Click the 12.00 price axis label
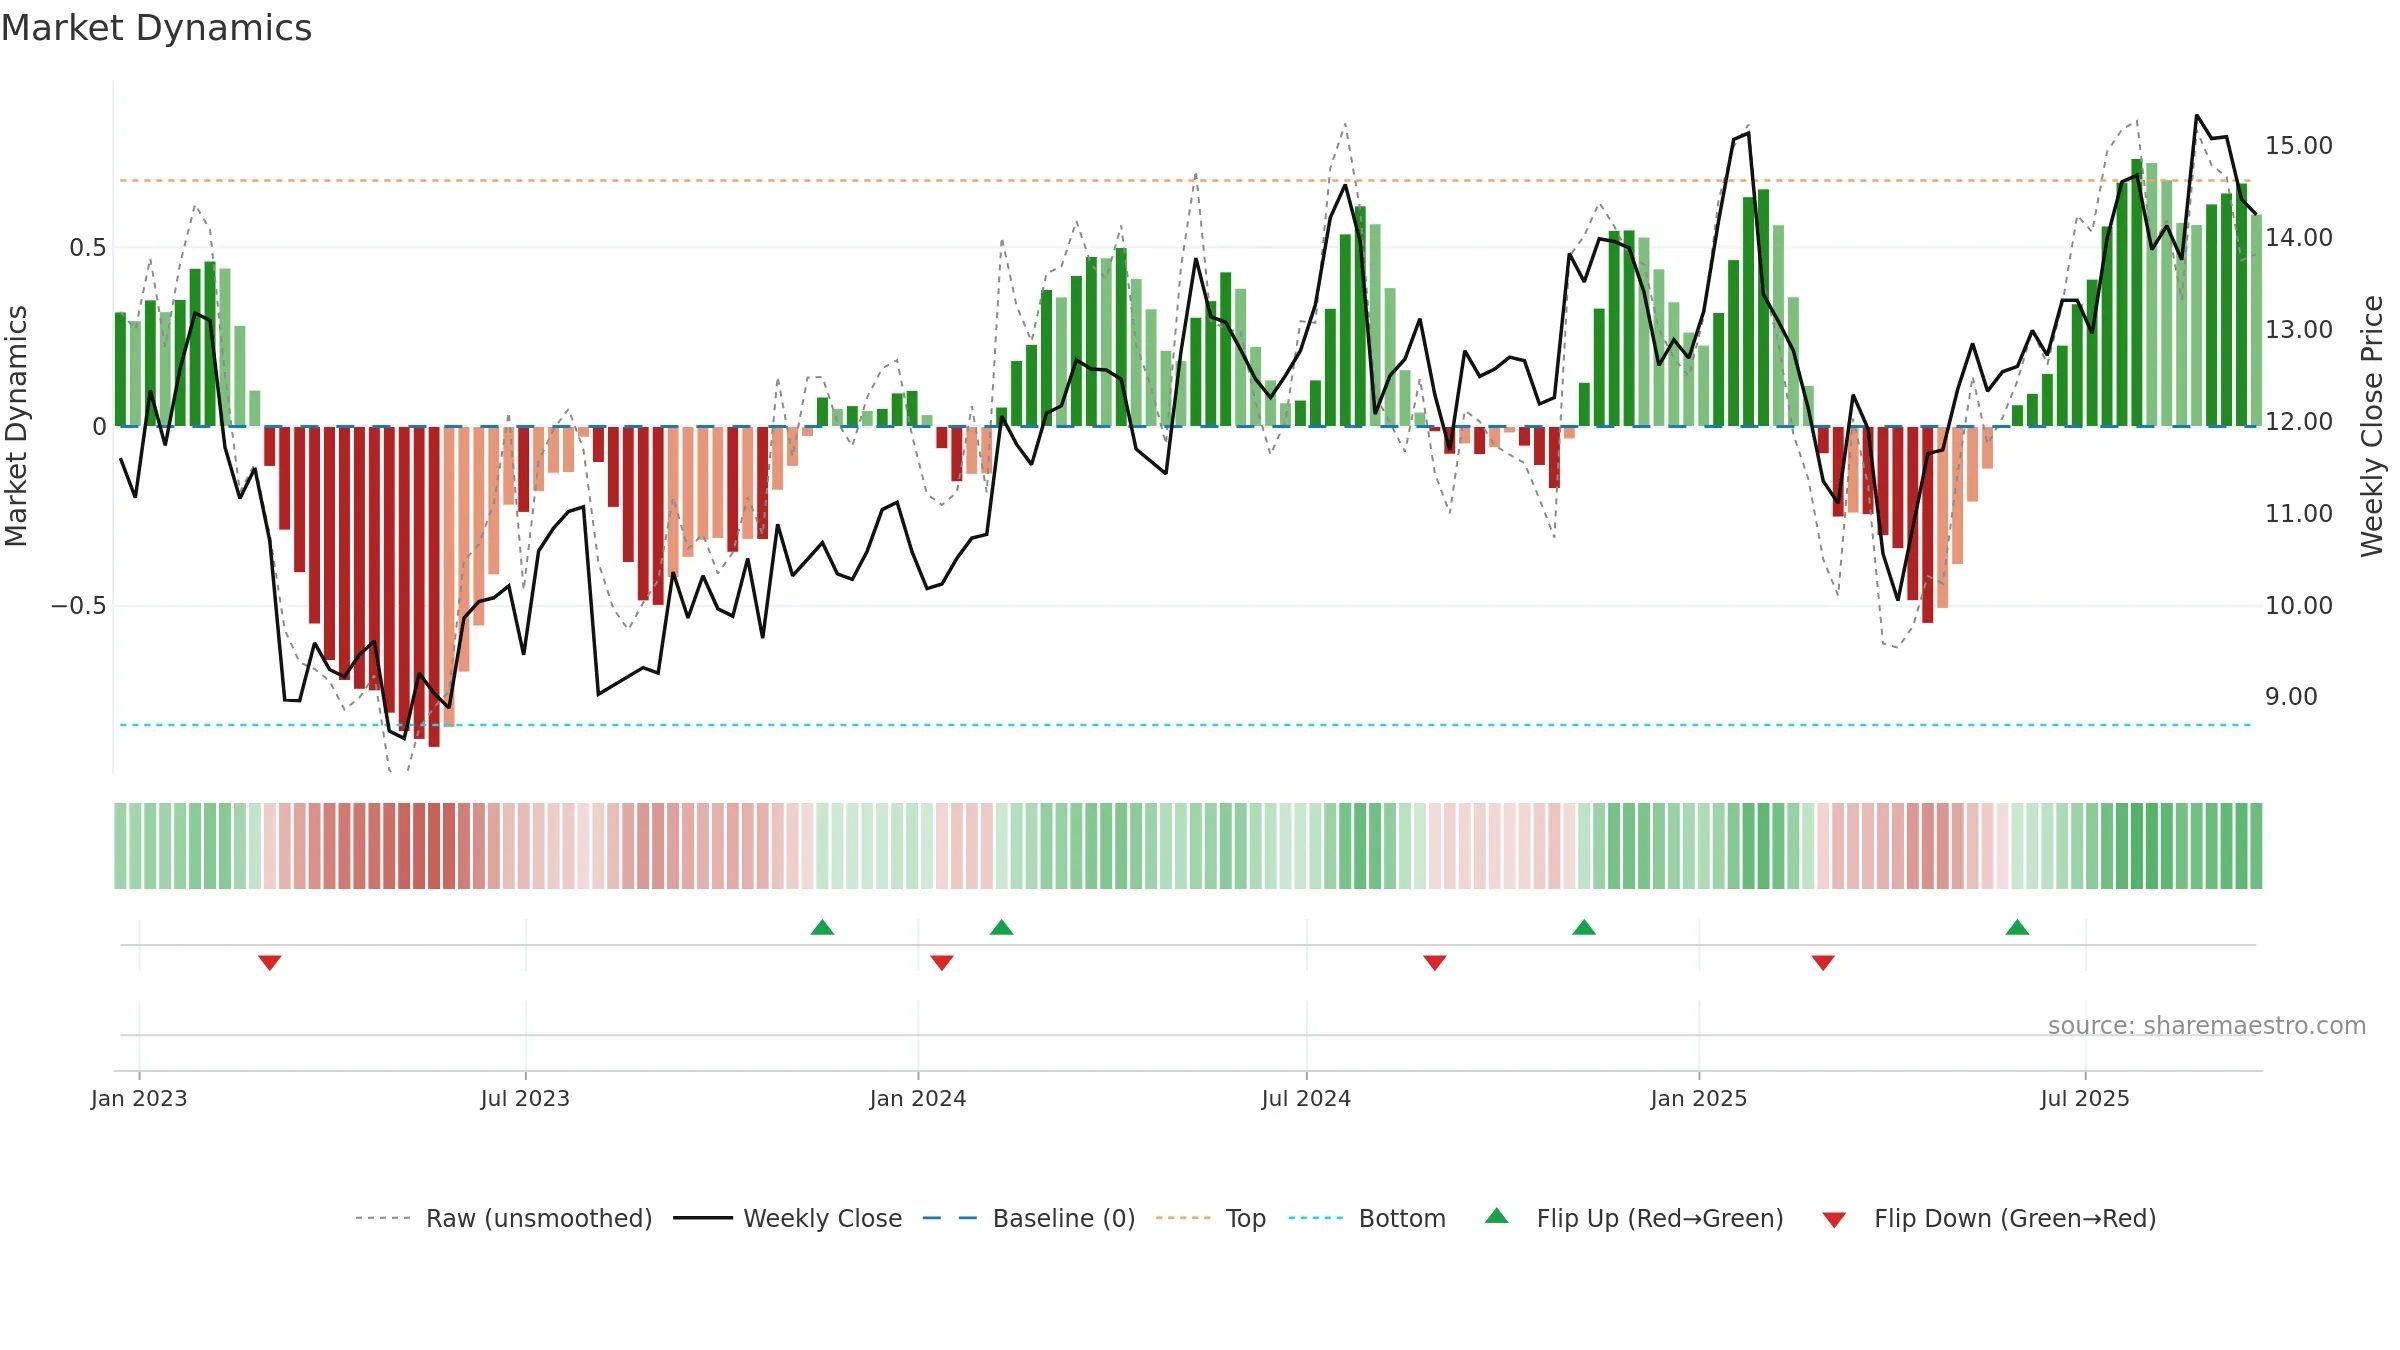This screenshot has height=1350, width=2400. pos(2299,422)
